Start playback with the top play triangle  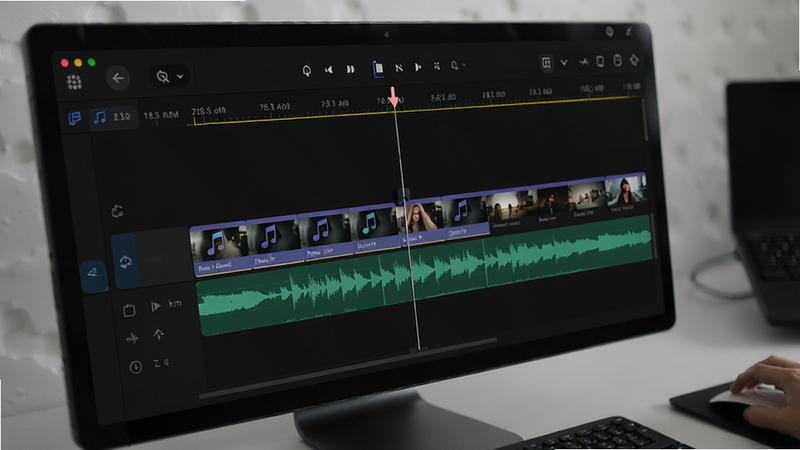point(418,67)
